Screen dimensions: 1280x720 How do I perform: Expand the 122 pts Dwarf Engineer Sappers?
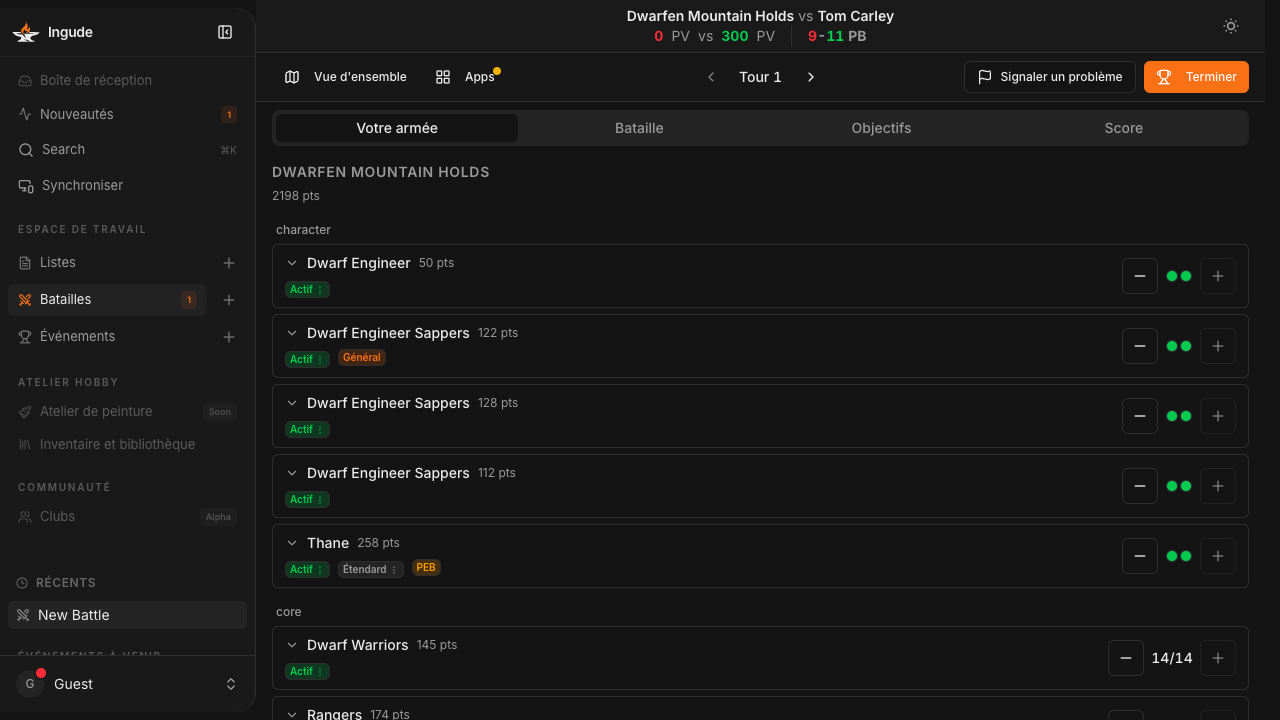[x=292, y=333]
